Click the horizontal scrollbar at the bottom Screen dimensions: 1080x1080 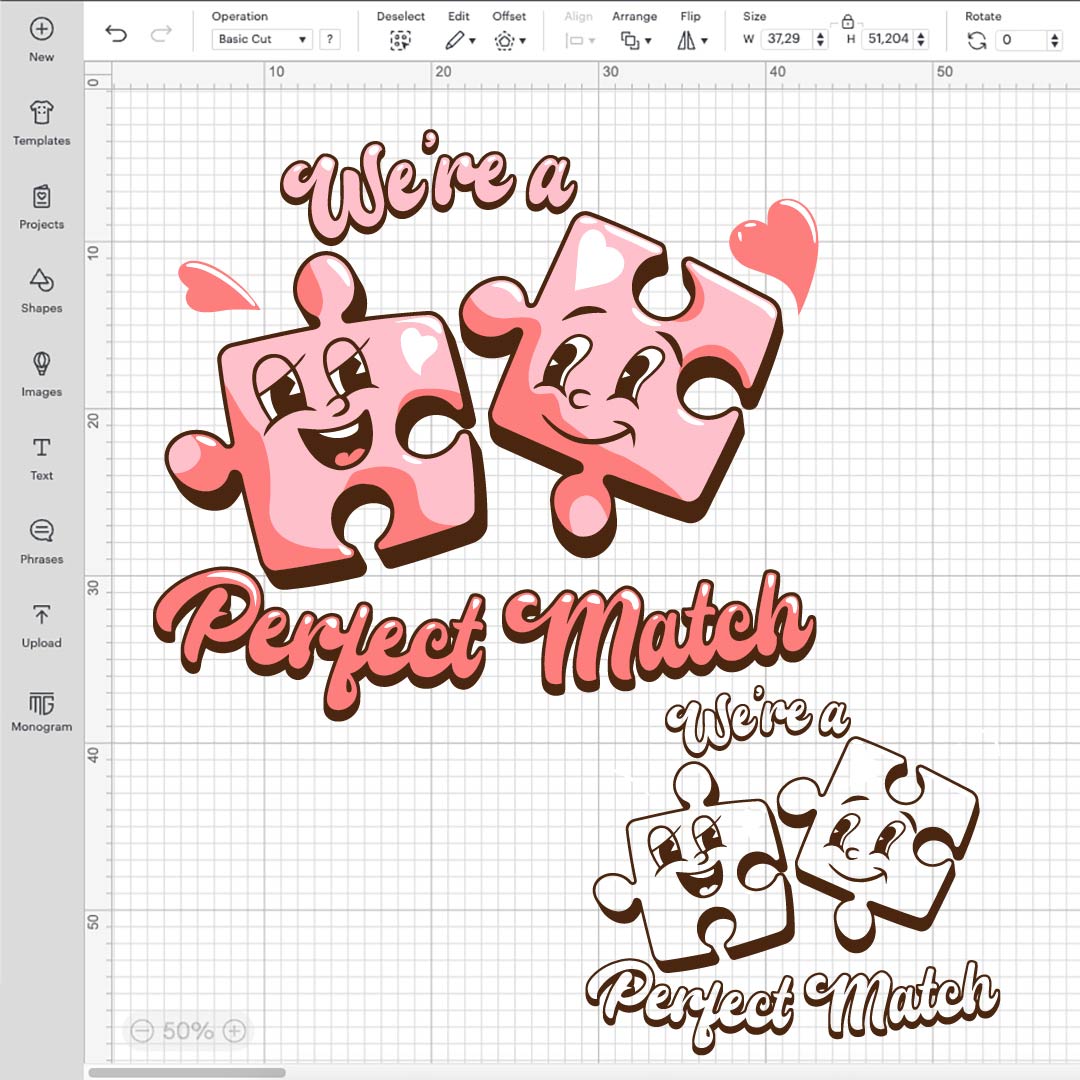pos(187,1072)
